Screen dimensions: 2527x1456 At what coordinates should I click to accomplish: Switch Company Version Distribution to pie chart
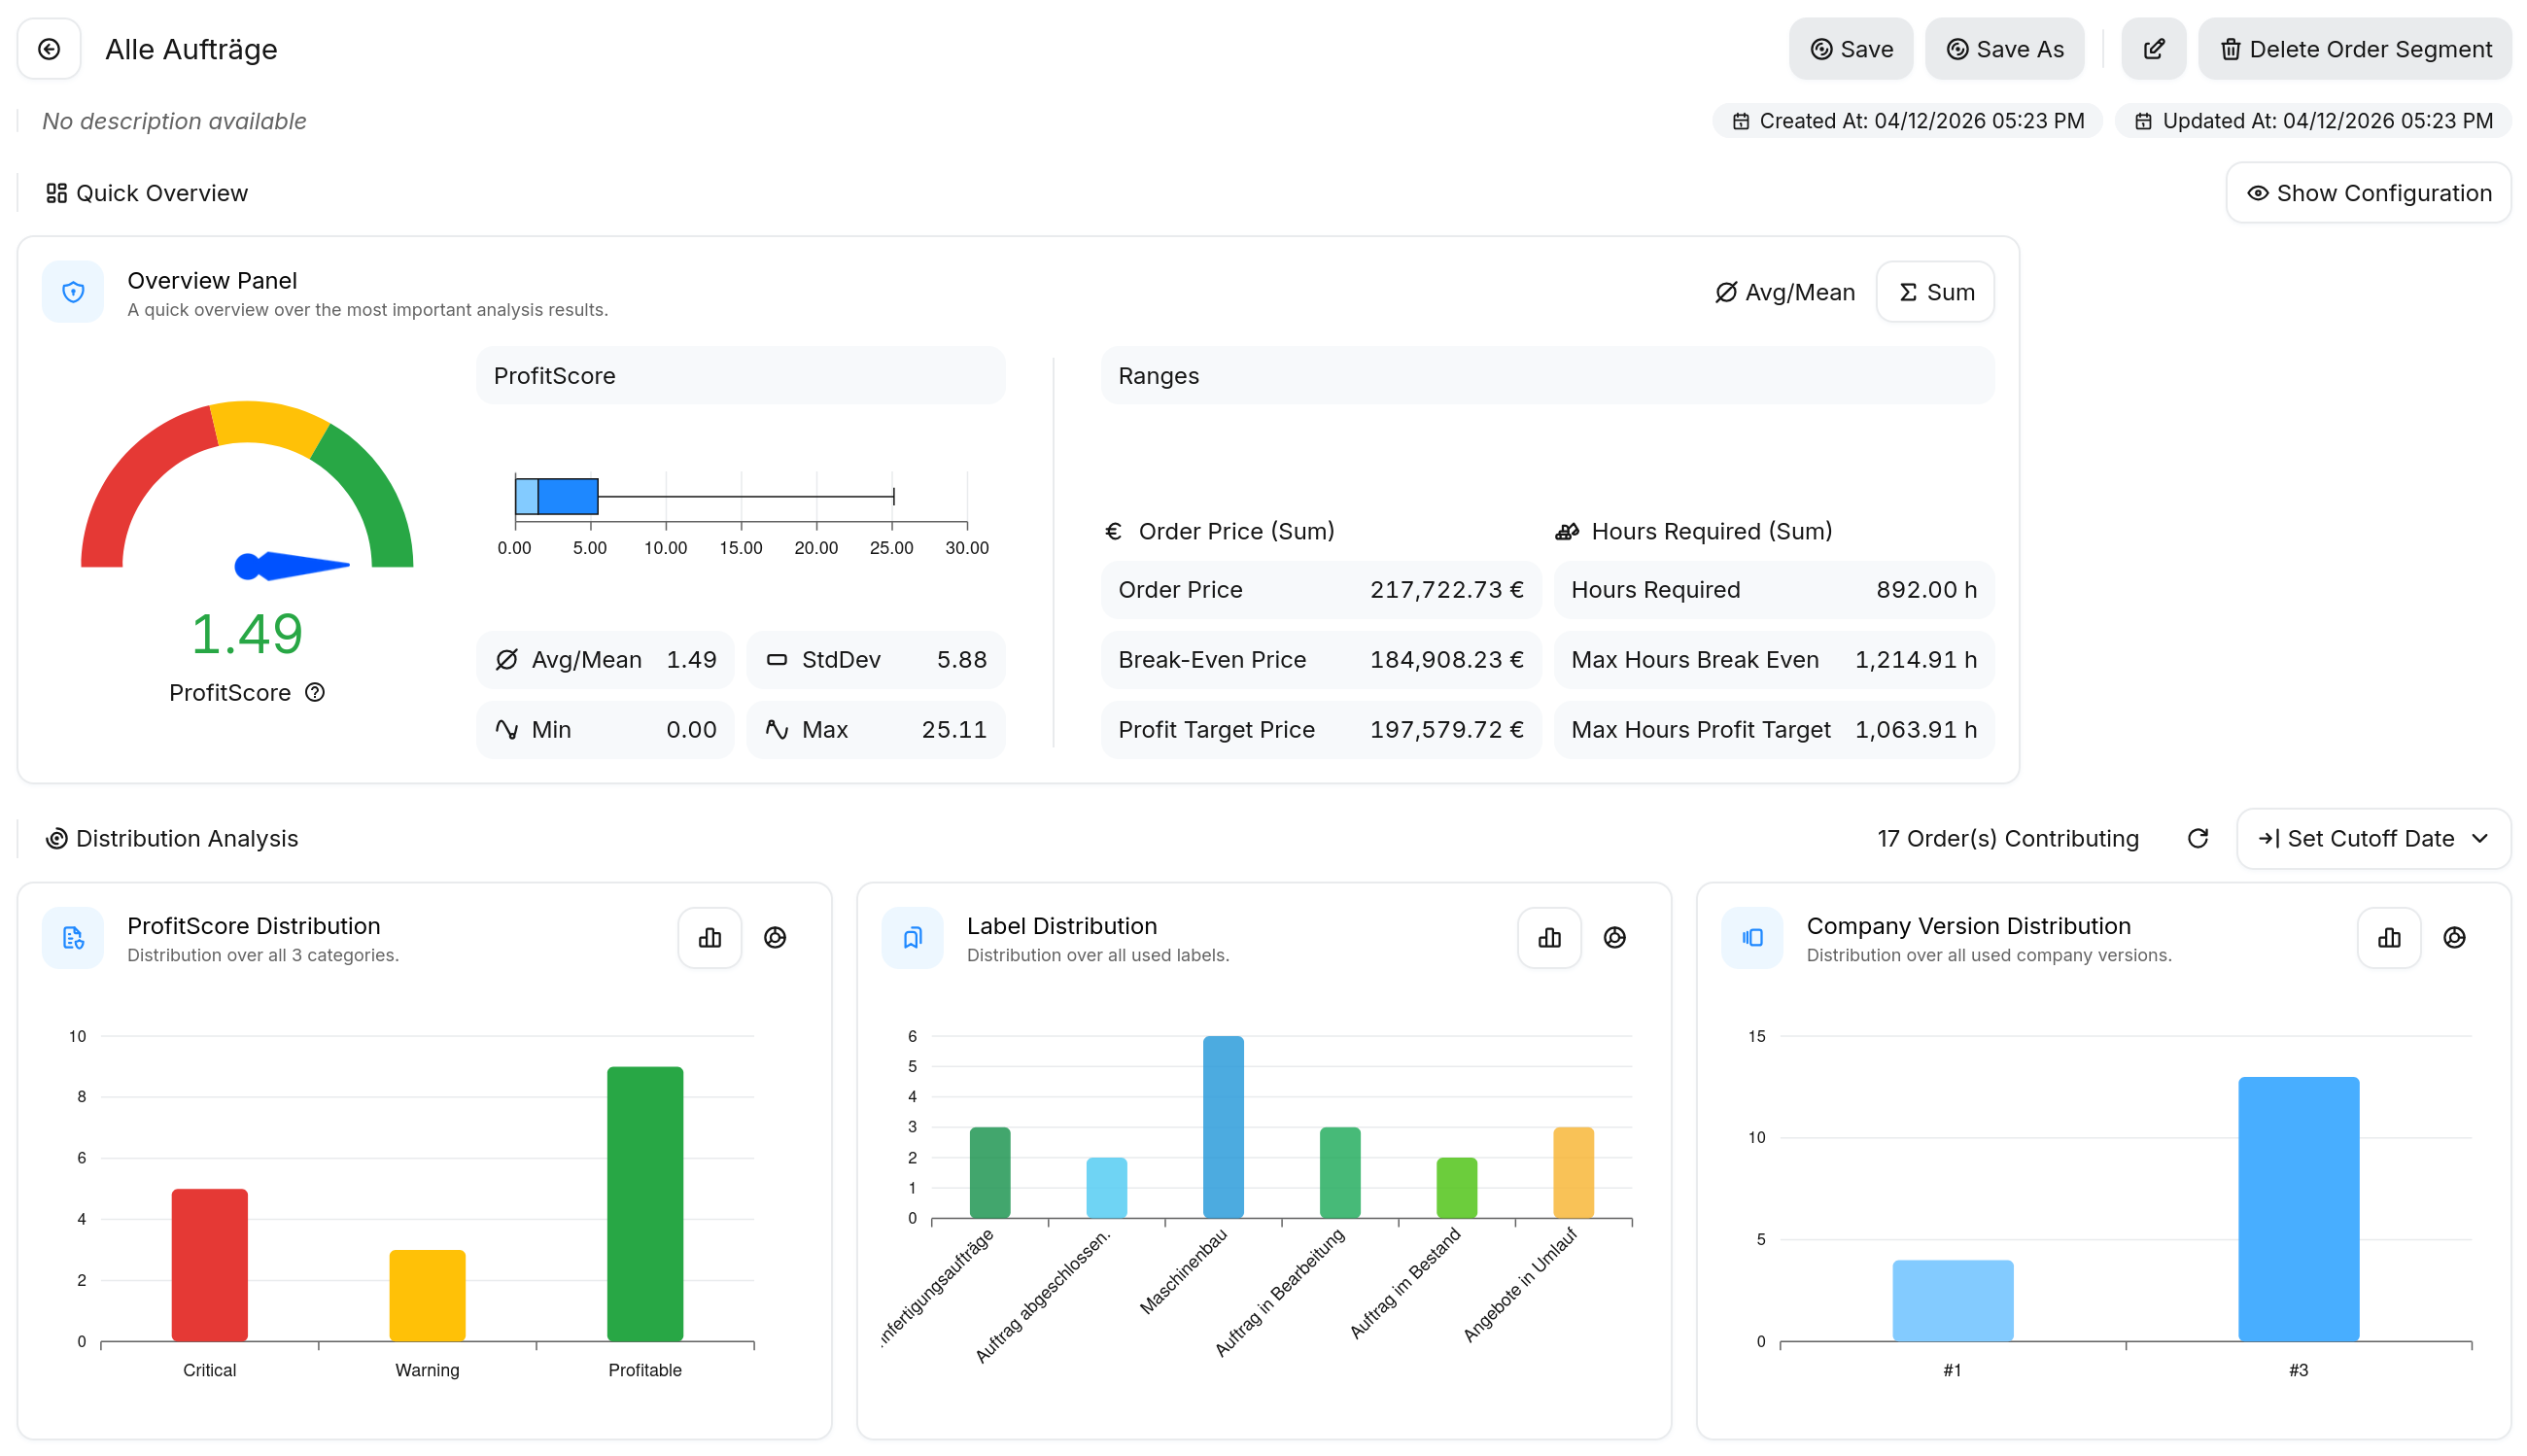click(2454, 937)
